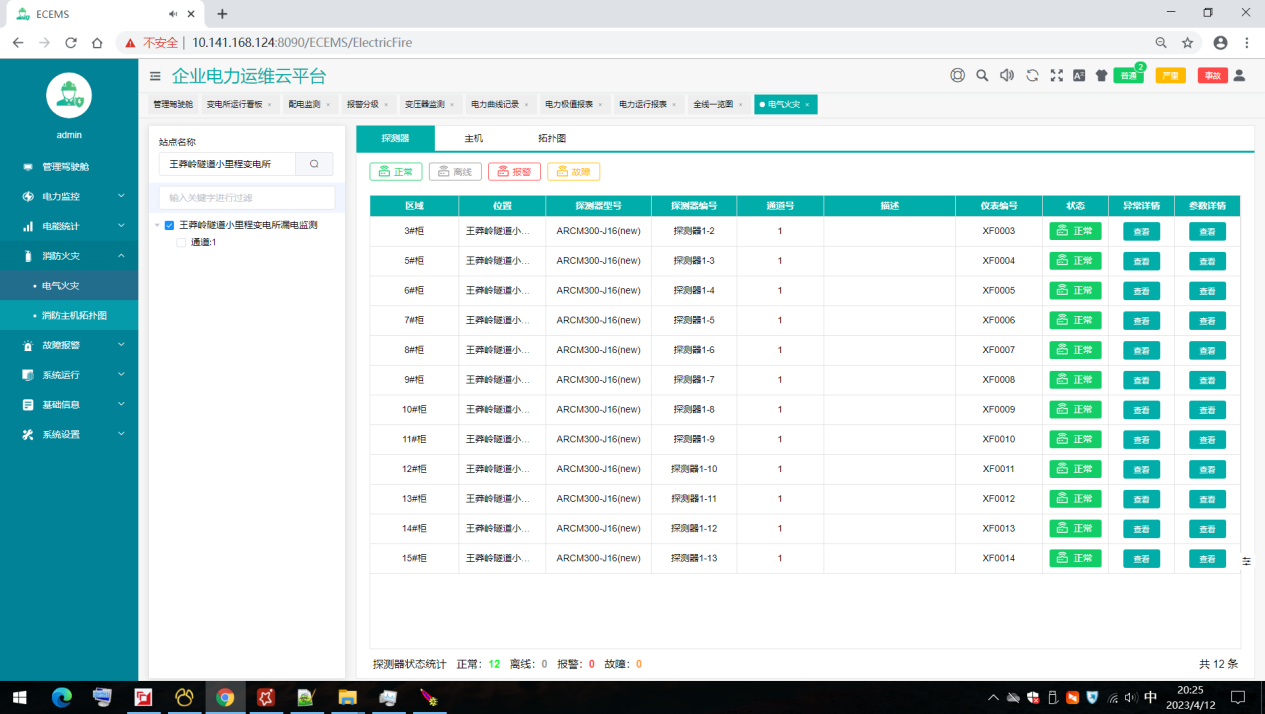
Task: Click the keyword filter input field
Action: tap(247, 198)
